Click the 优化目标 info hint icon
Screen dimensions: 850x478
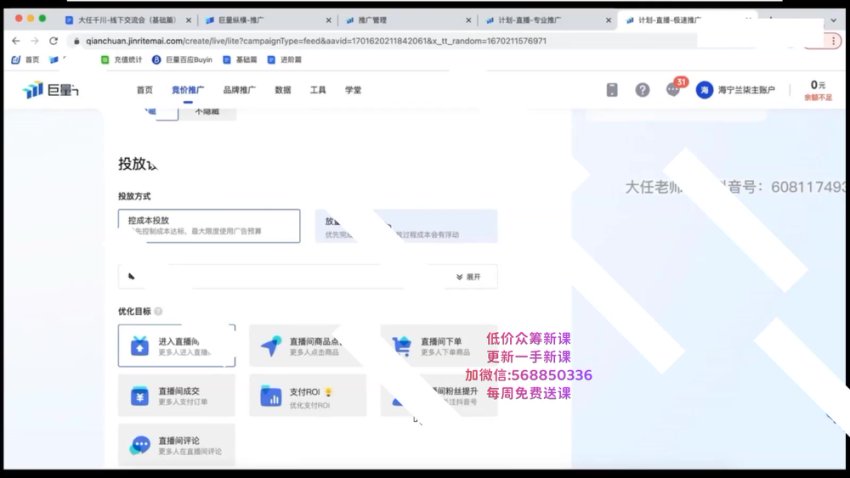(158, 311)
